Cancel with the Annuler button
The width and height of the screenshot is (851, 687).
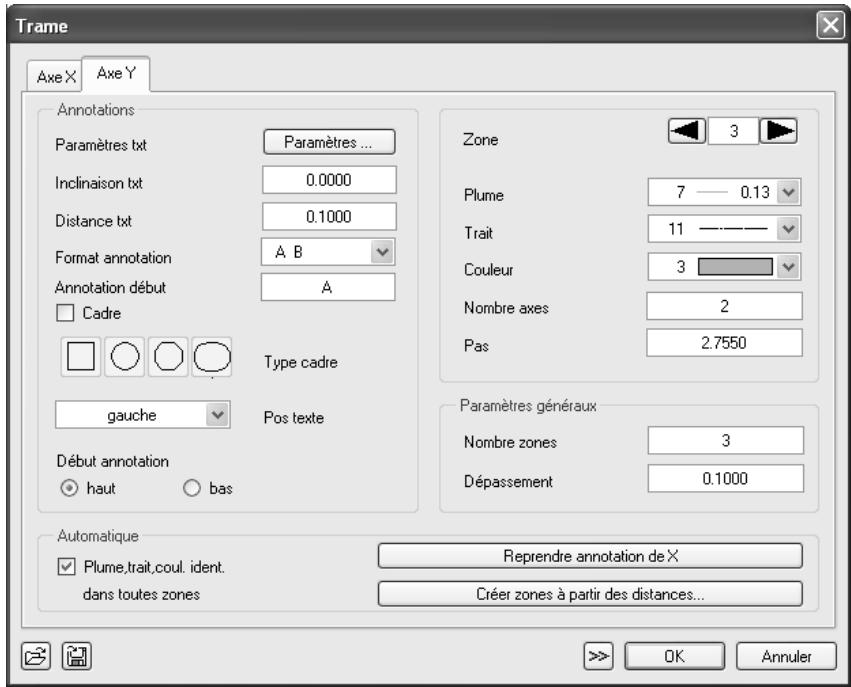point(786,656)
